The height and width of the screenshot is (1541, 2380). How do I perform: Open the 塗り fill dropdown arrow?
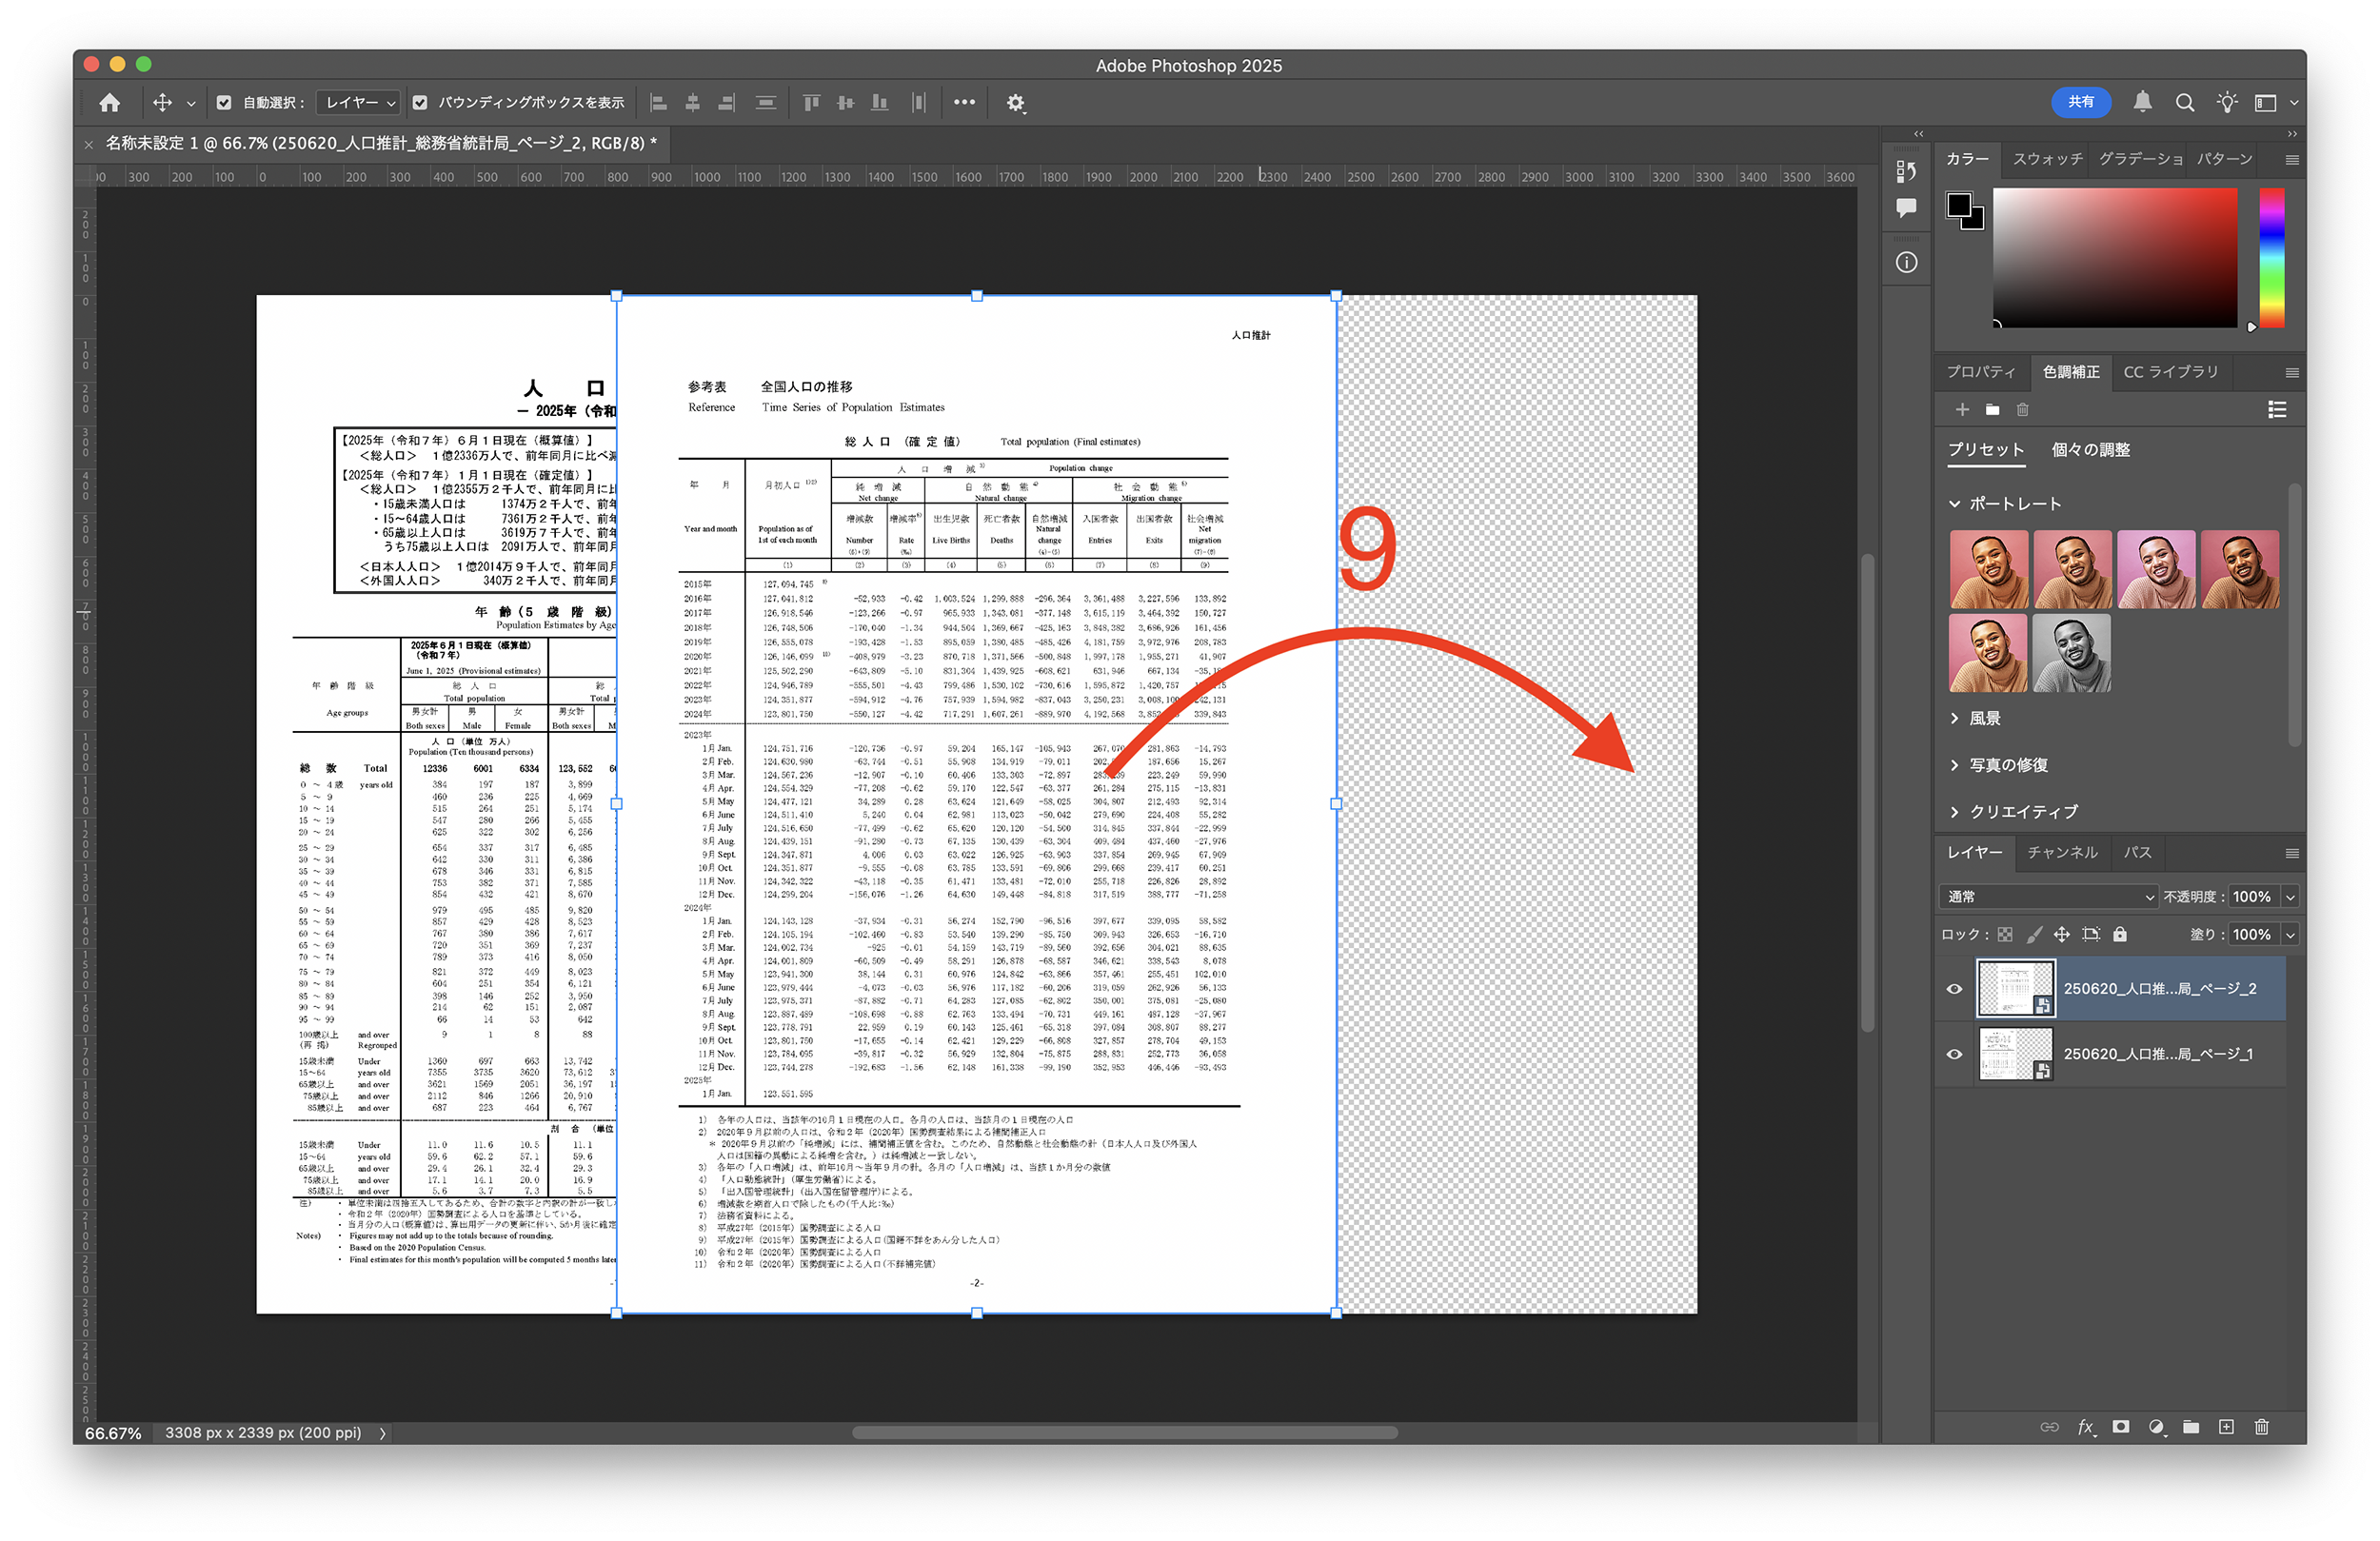[2290, 935]
